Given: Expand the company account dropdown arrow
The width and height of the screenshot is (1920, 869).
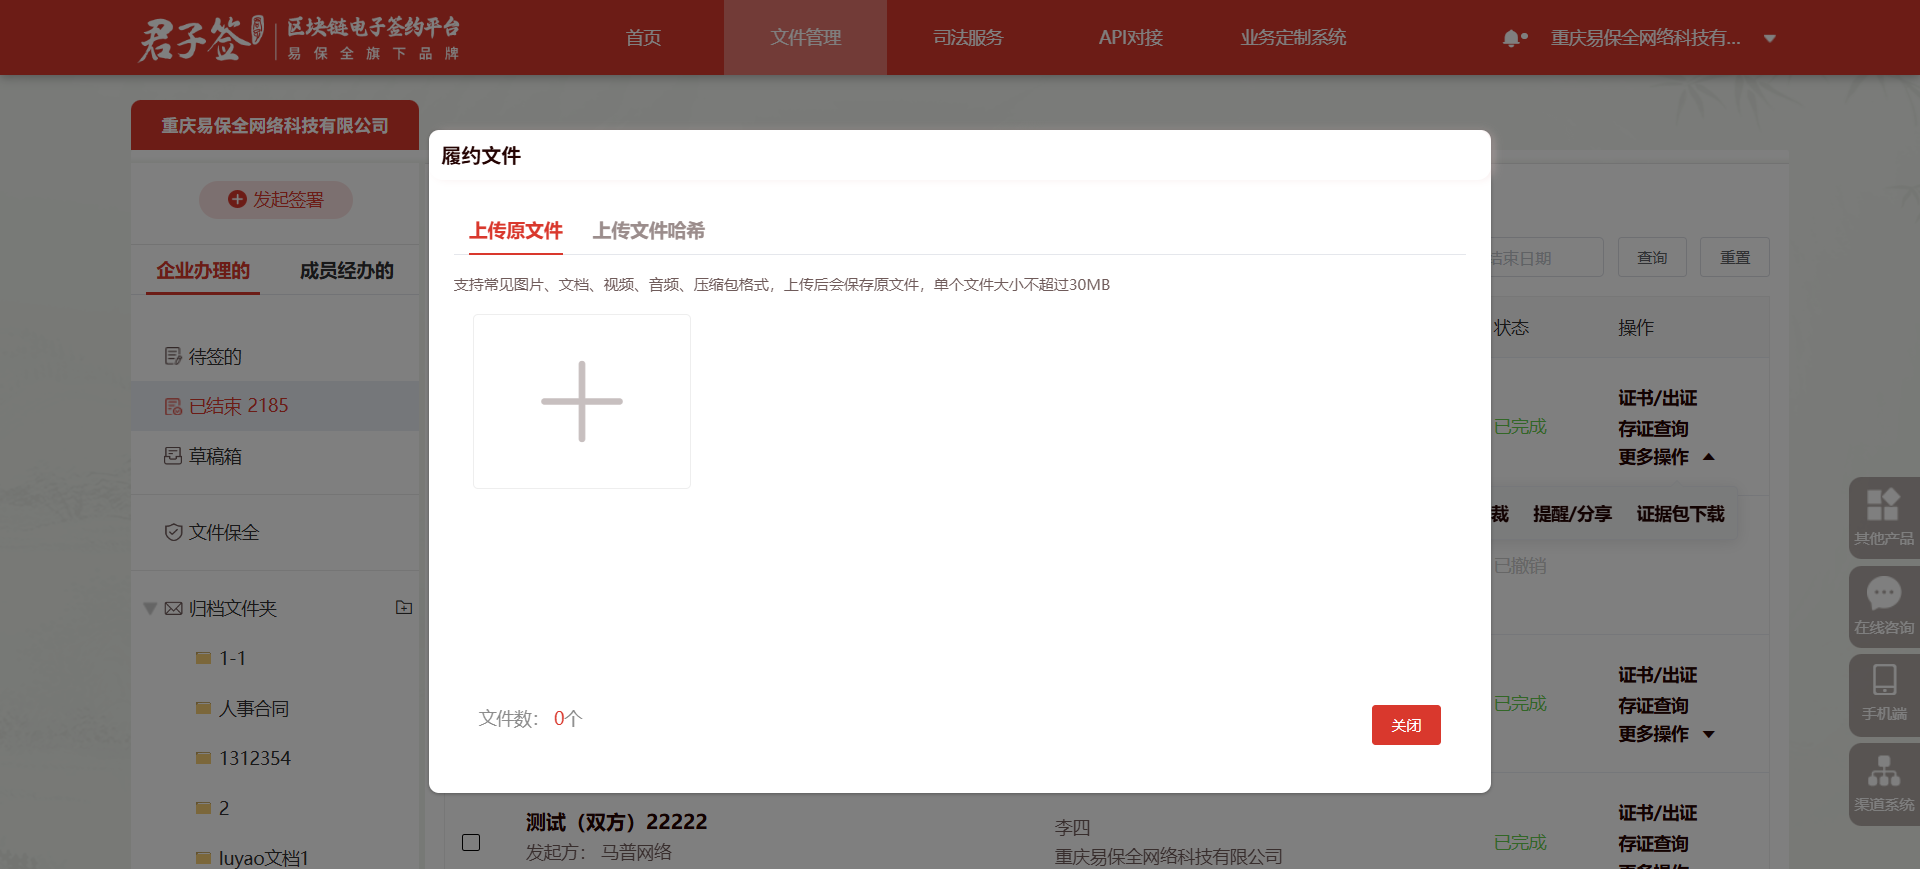Looking at the screenshot, I should (1770, 38).
